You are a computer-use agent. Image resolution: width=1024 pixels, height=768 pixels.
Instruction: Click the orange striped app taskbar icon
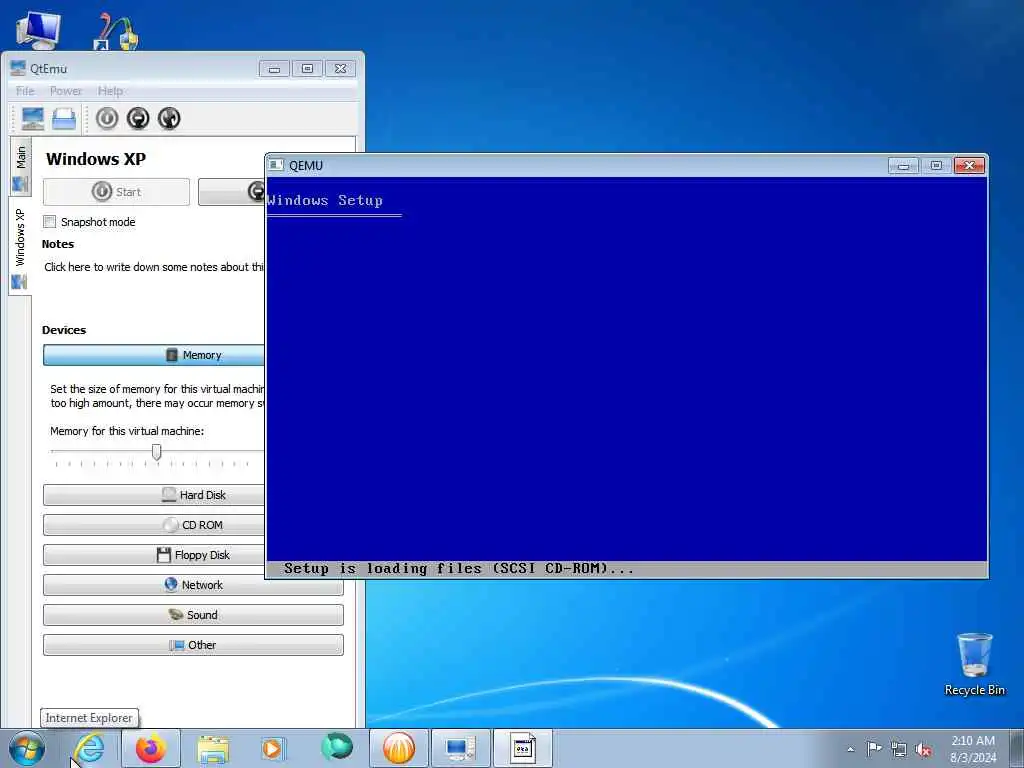399,748
